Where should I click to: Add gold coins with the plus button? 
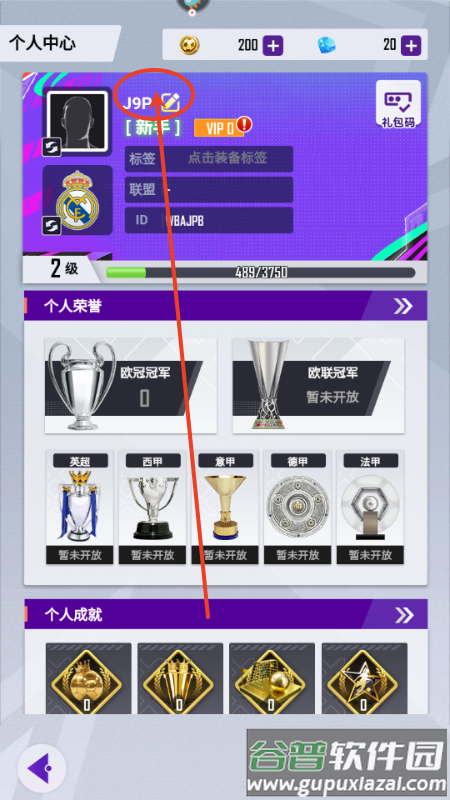273,46
